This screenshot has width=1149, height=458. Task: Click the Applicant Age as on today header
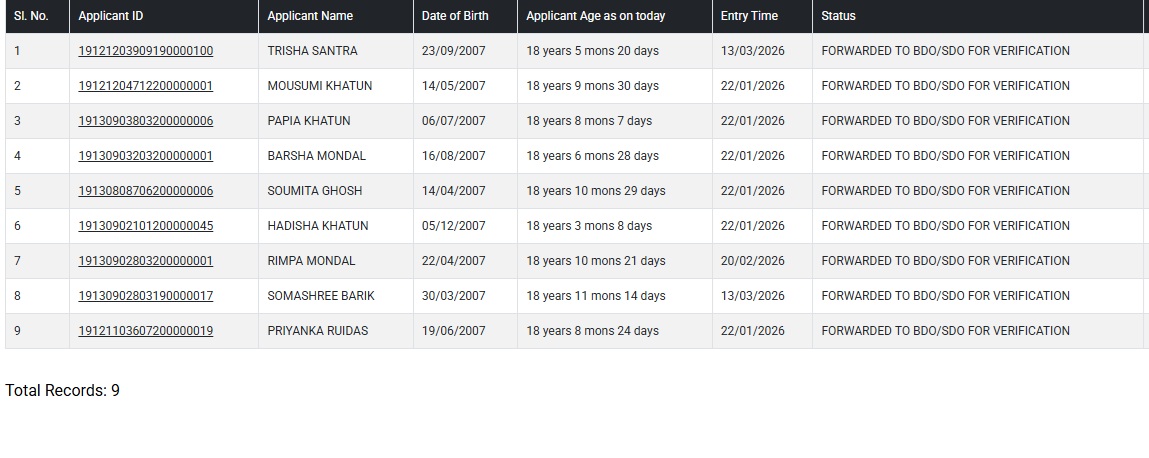click(x=595, y=16)
